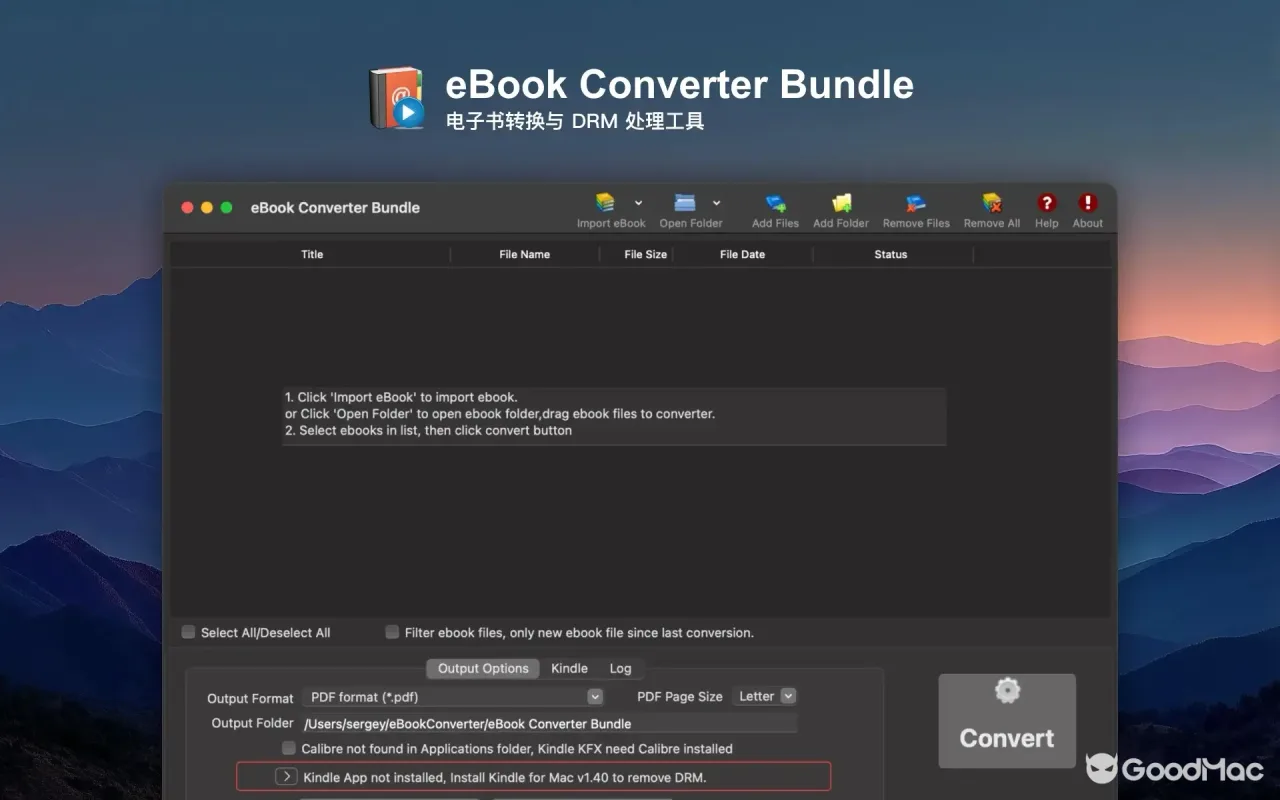The width and height of the screenshot is (1280, 800).
Task: Toggle the Calibre not found checkbox
Action: 289,748
